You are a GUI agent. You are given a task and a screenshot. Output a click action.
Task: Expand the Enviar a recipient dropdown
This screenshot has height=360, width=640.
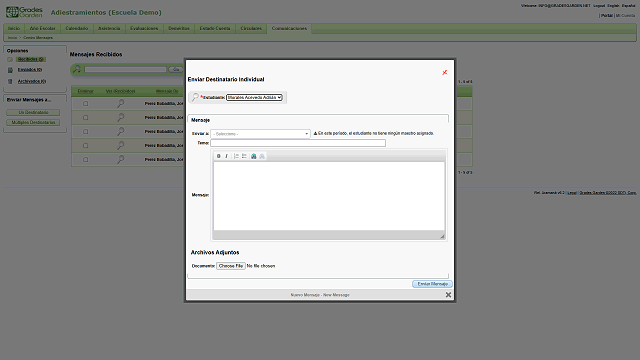pyautogui.click(x=260, y=133)
